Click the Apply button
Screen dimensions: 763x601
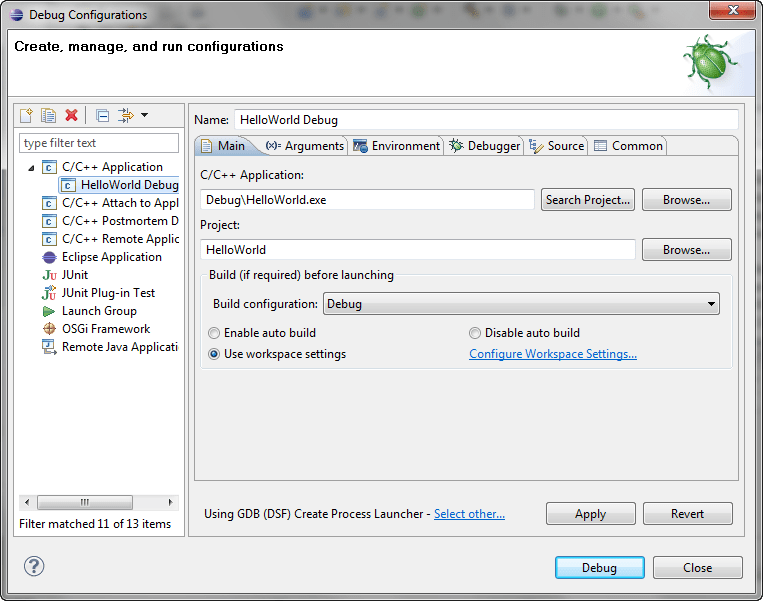591,514
